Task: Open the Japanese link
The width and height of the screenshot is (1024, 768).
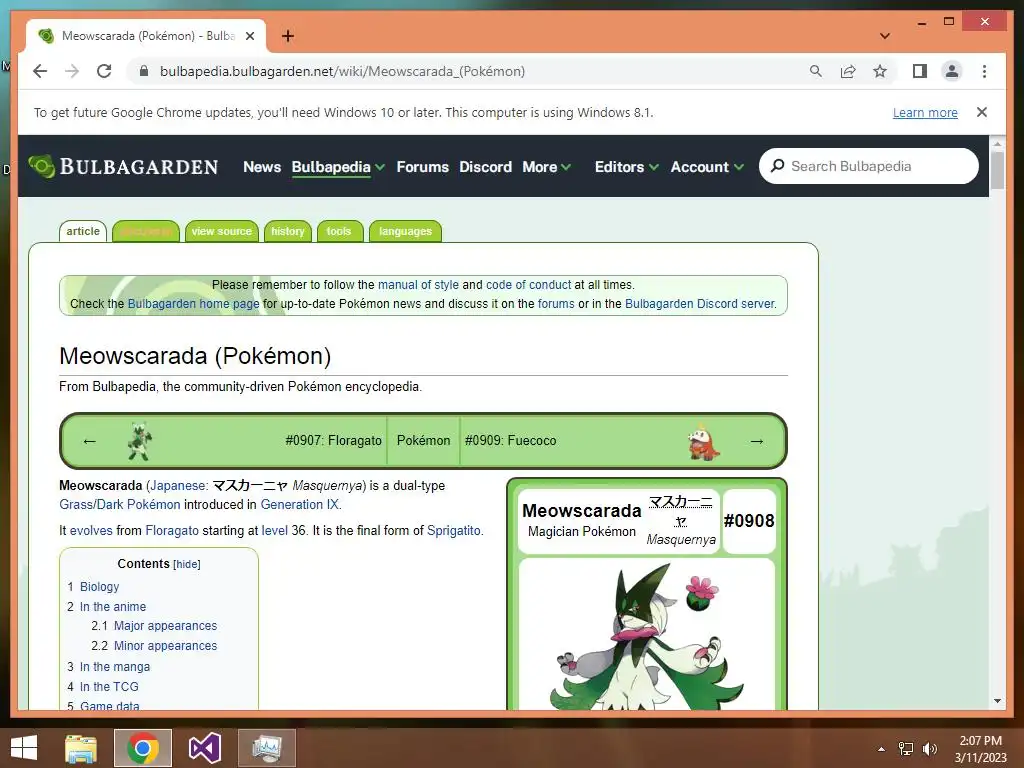Action: point(177,486)
